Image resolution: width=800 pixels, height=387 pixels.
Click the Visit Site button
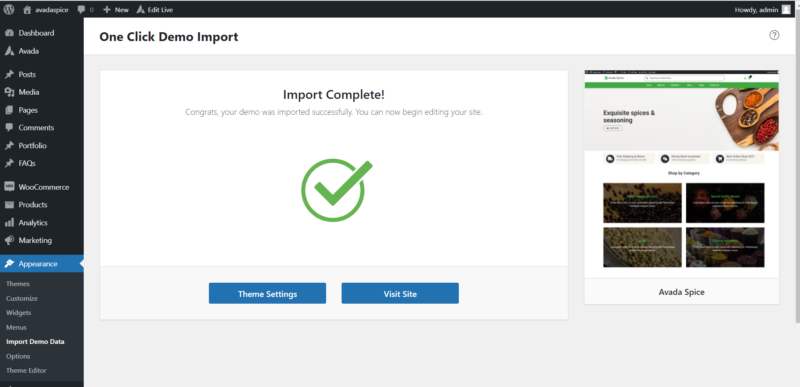[400, 294]
